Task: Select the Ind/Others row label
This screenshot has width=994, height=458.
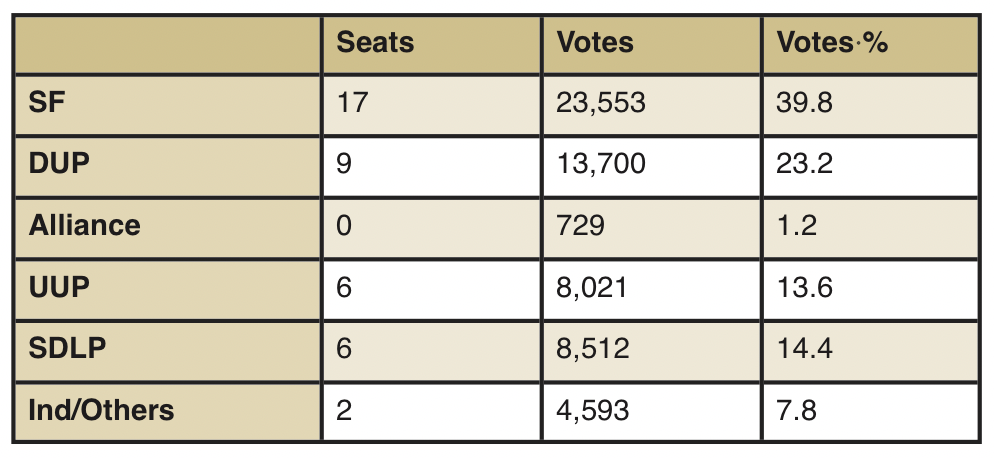Action: pos(101,410)
